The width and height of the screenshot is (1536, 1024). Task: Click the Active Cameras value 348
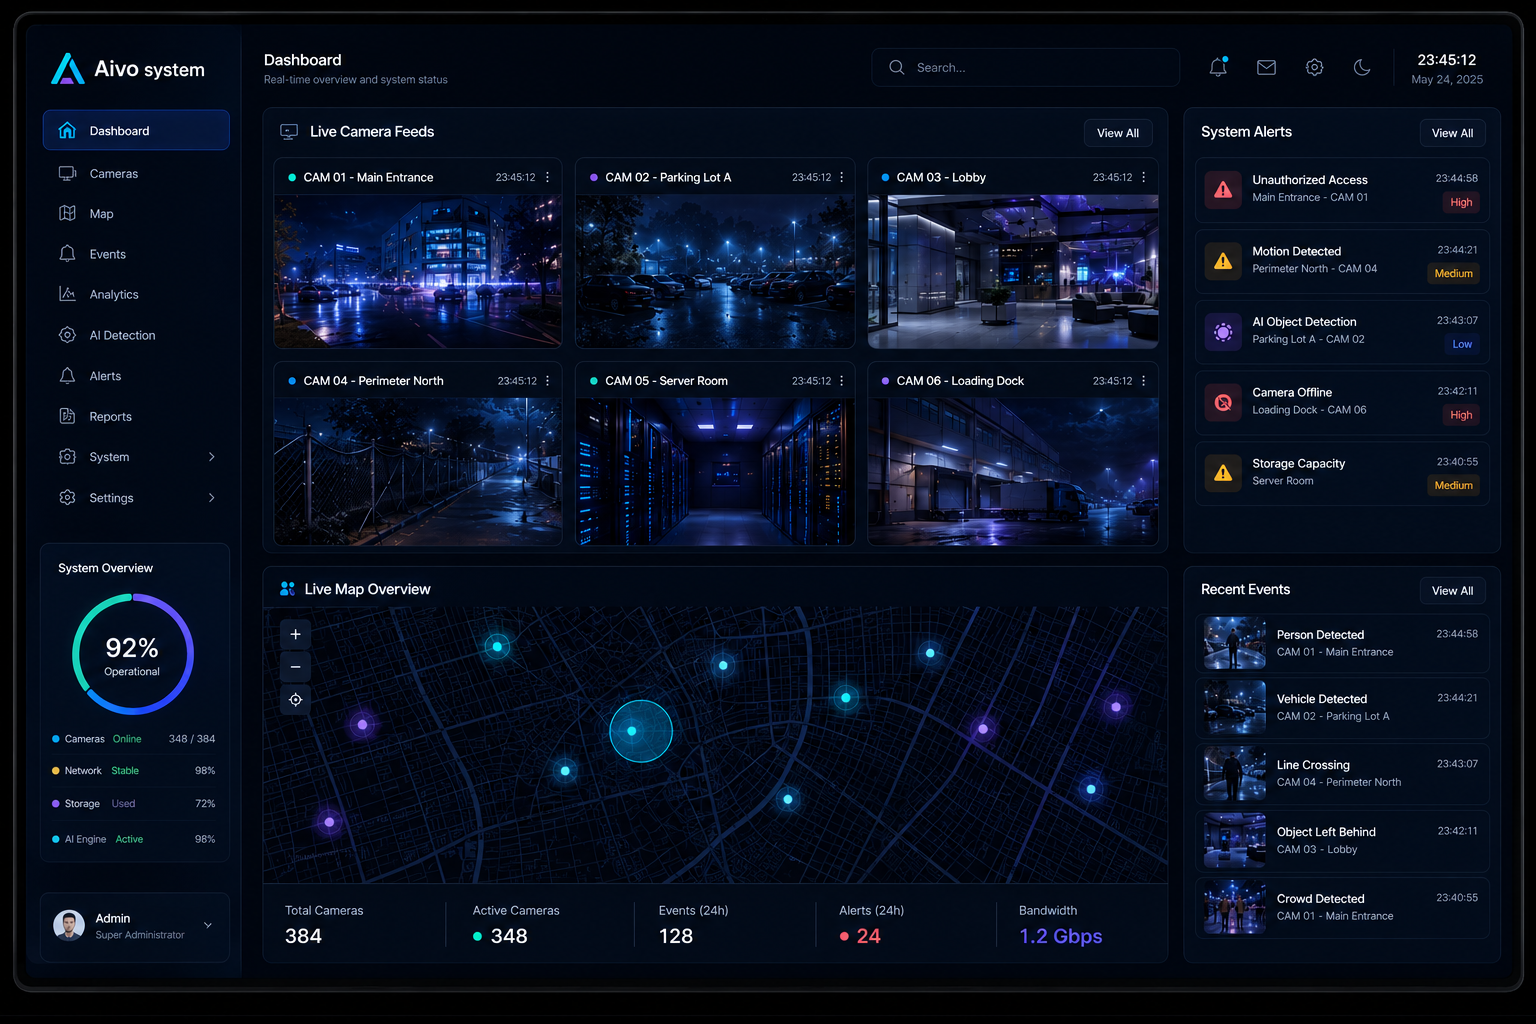point(509,936)
